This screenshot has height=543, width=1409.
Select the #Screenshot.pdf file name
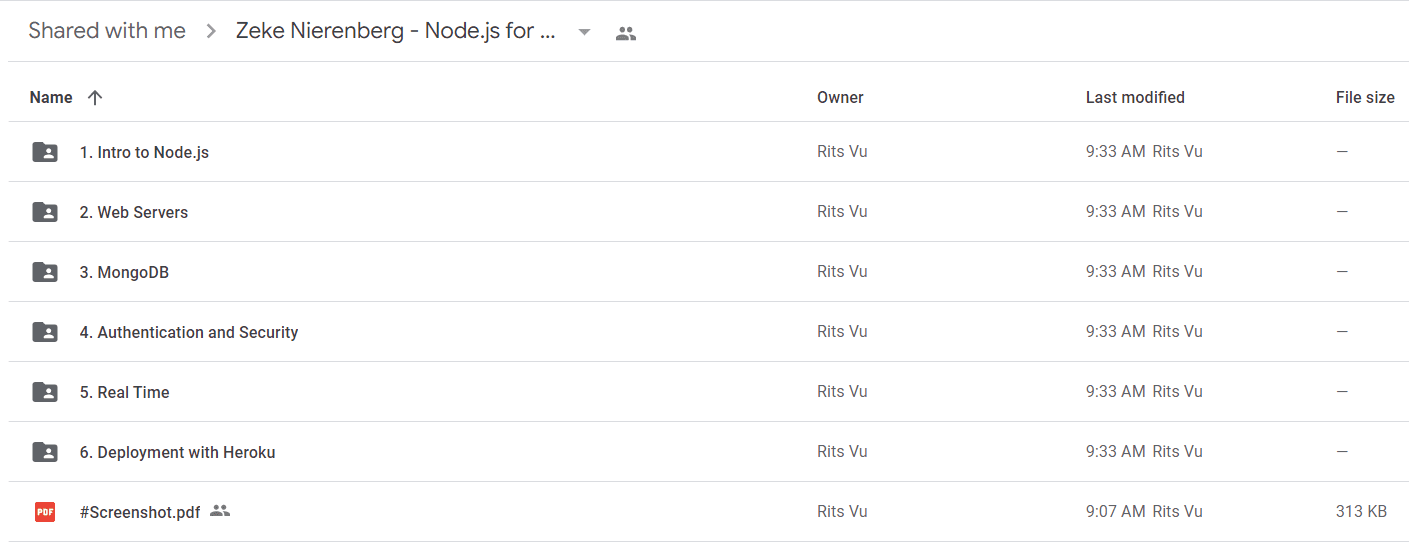click(x=140, y=512)
